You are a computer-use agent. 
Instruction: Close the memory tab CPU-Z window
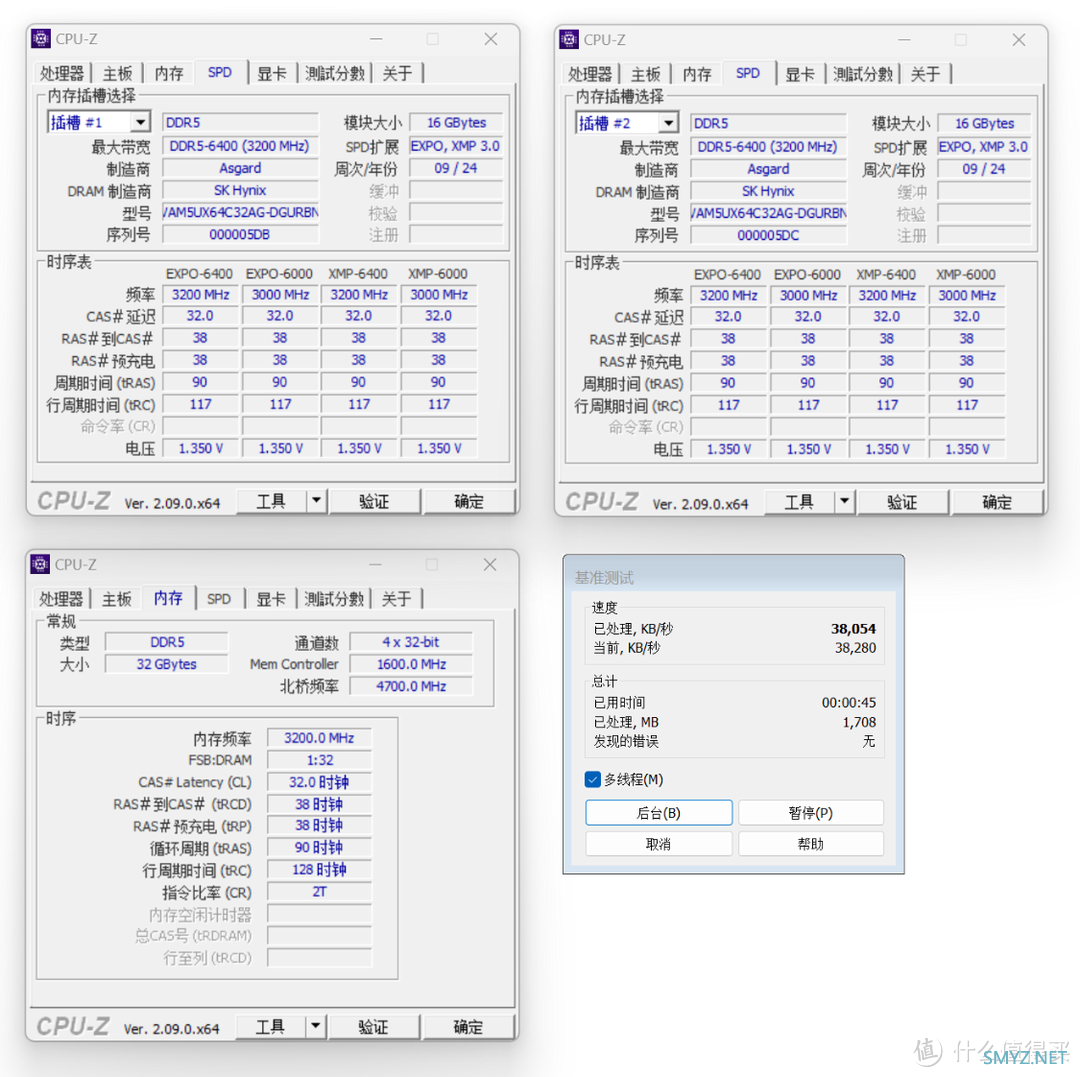(x=490, y=565)
